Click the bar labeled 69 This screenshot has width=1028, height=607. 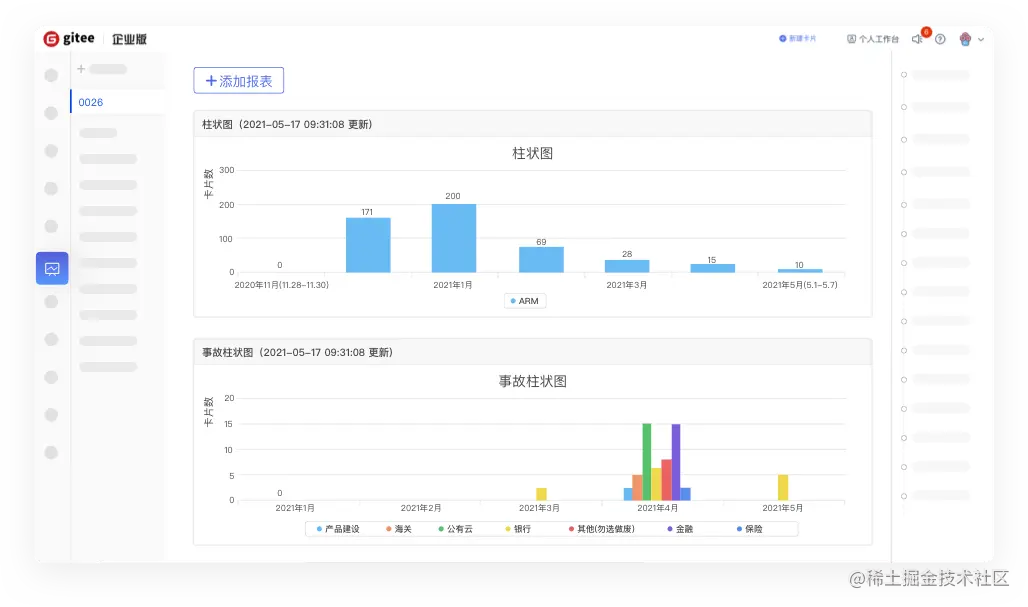[x=542, y=260]
